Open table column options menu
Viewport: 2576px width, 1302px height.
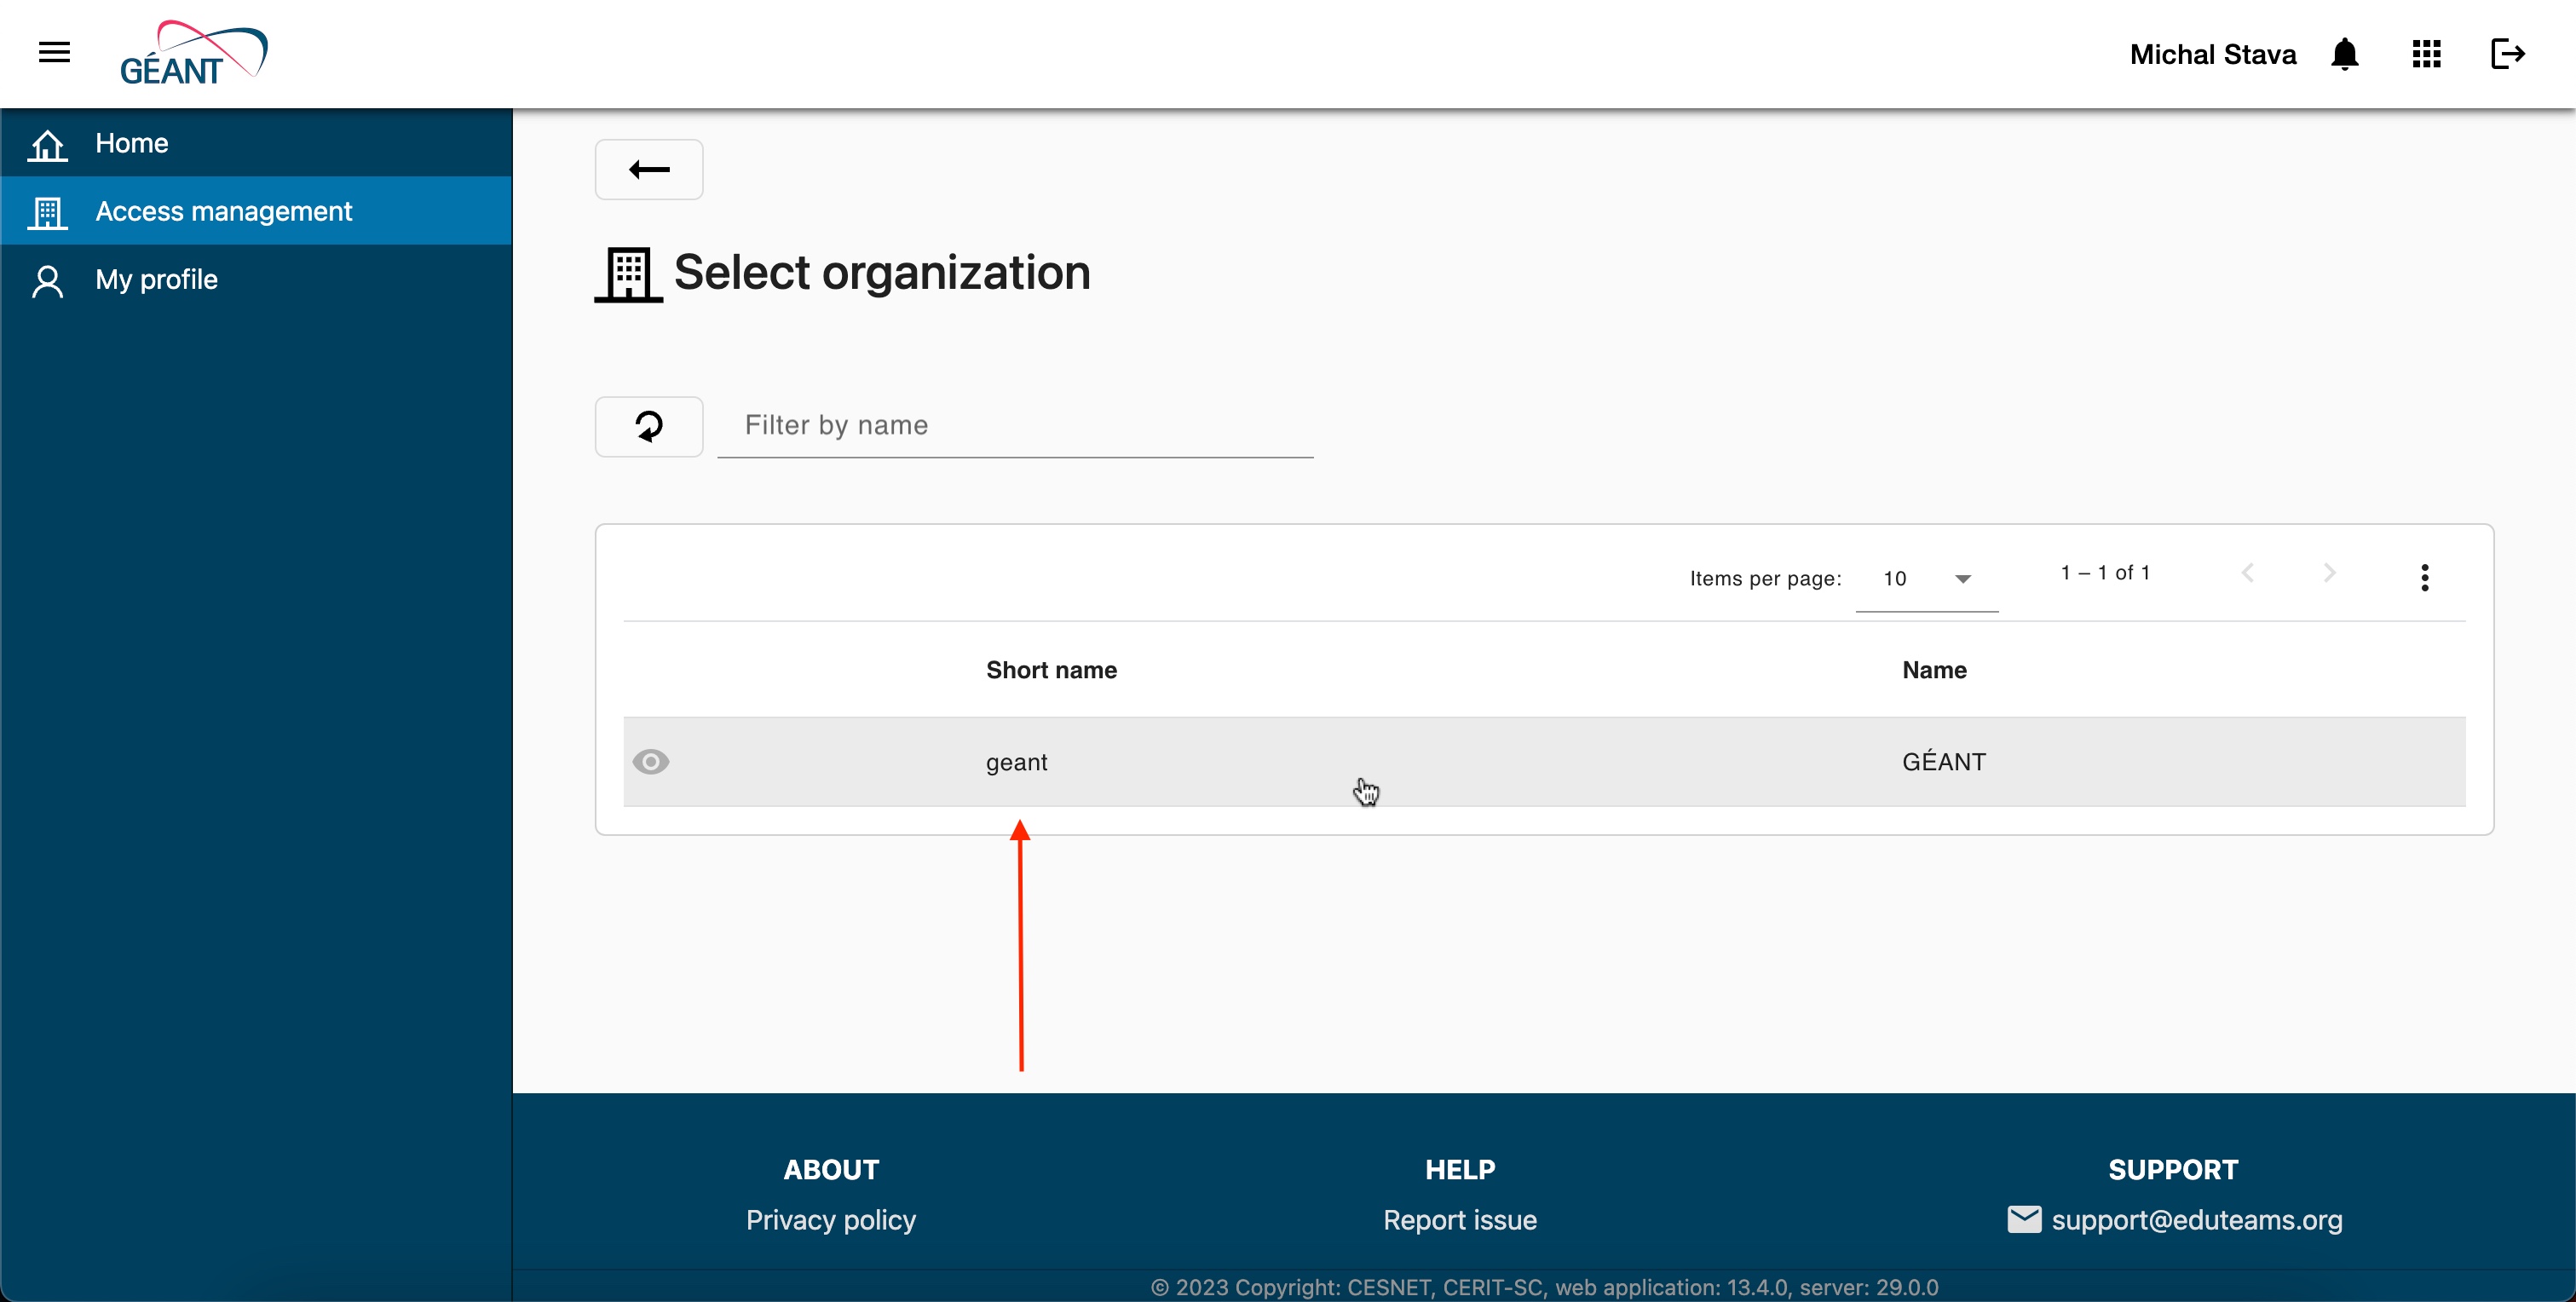(2424, 577)
